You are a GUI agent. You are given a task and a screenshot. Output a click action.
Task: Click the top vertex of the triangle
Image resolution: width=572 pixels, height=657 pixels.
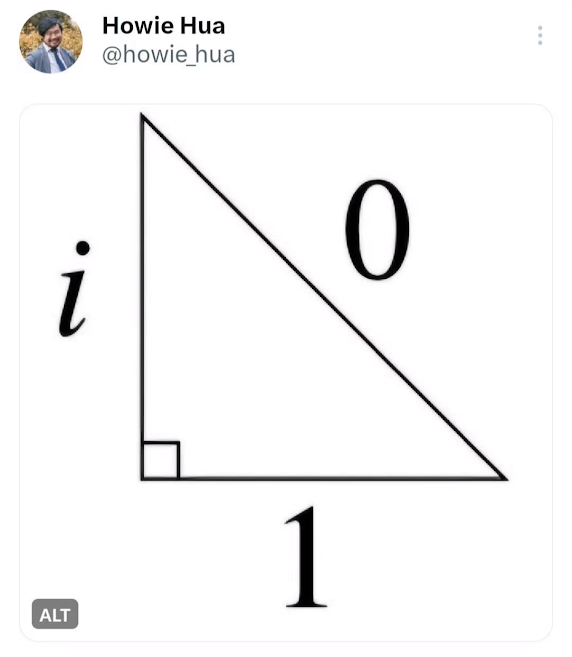click(142, 116)
